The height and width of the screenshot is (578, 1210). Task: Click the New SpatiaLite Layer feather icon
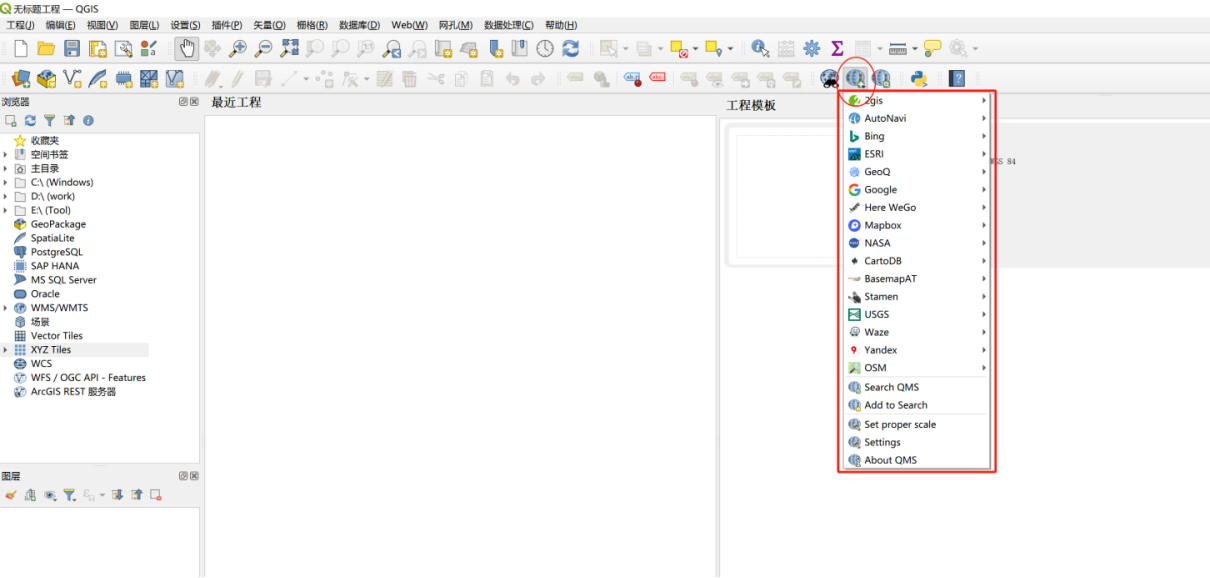pos(98,78)
